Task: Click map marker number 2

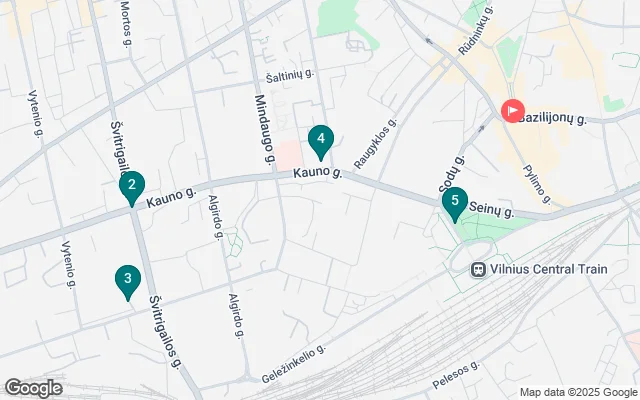Action: 132,187
